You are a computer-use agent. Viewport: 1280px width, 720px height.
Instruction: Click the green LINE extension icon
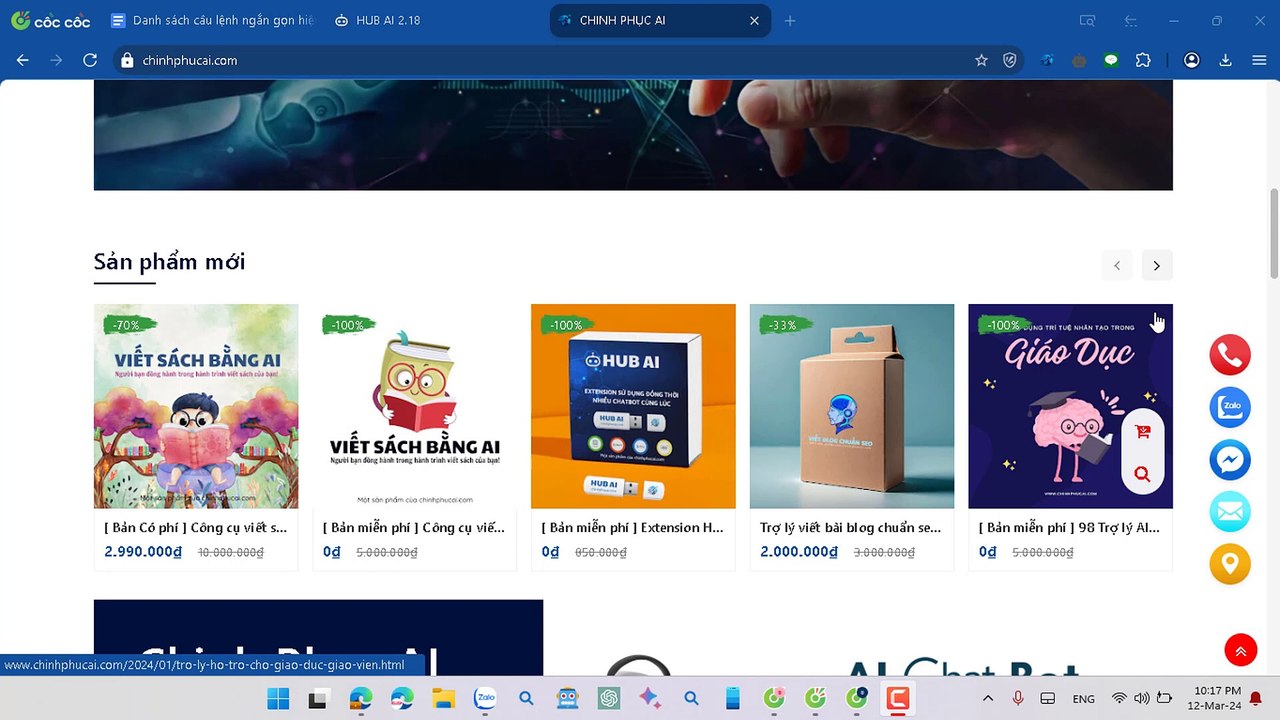[x=1111, y=60]
